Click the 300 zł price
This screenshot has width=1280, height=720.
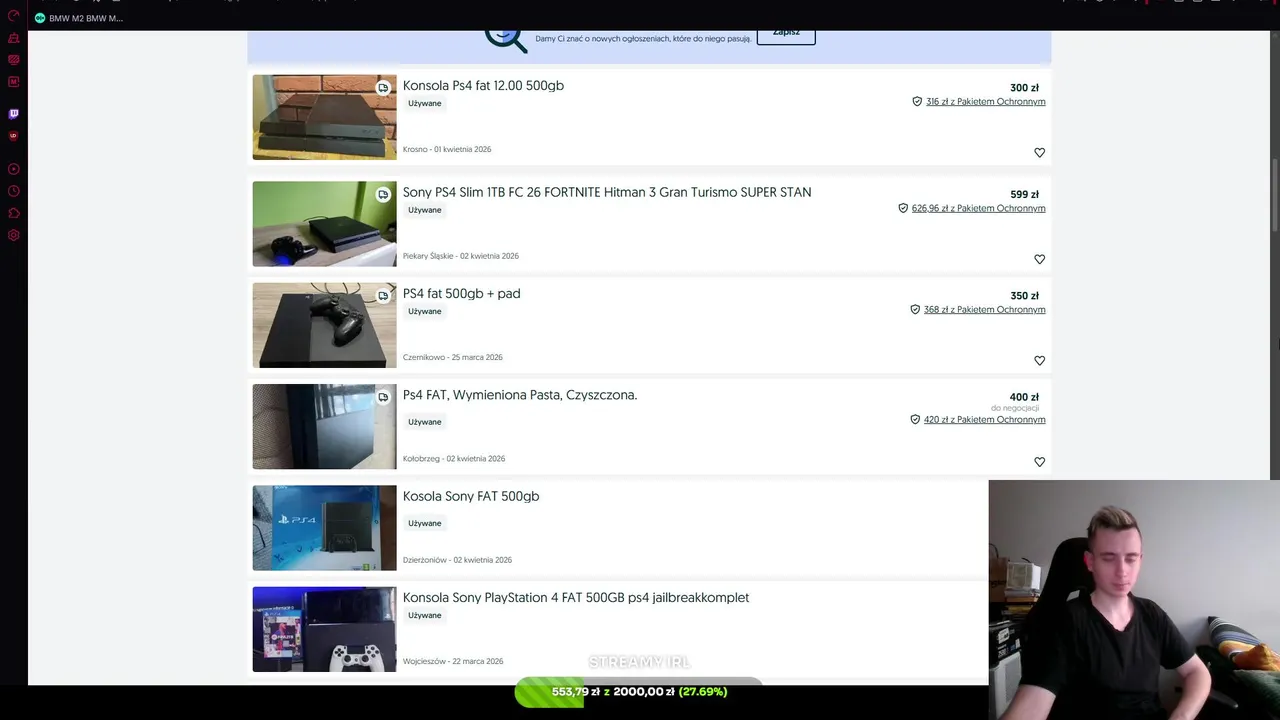[1024, 88]
